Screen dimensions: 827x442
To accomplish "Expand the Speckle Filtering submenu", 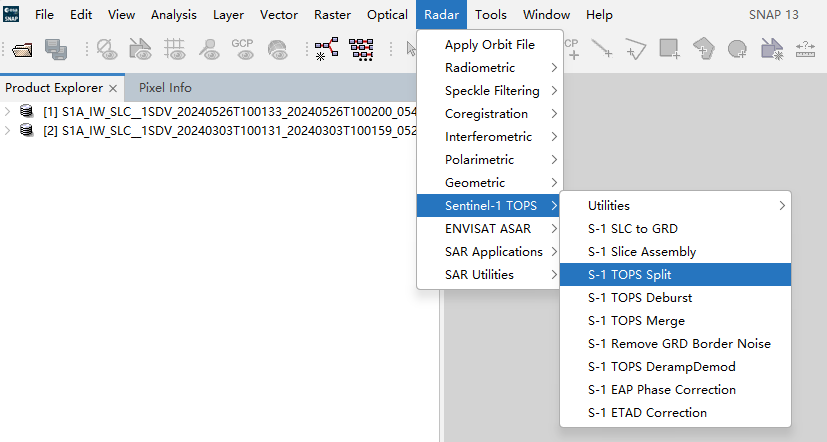I will (490, 91).
